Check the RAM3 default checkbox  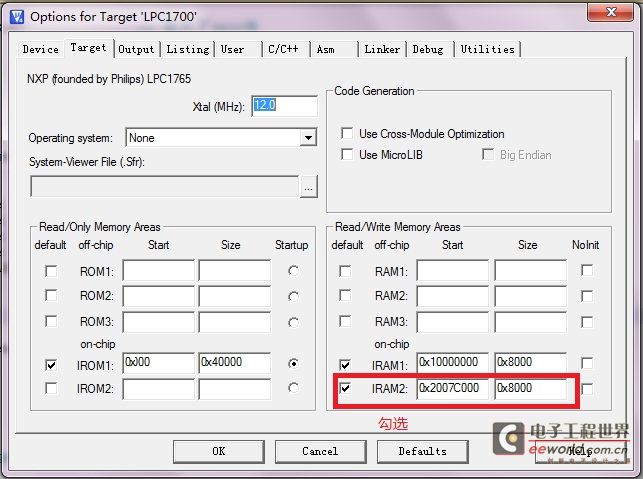[345, 321]
